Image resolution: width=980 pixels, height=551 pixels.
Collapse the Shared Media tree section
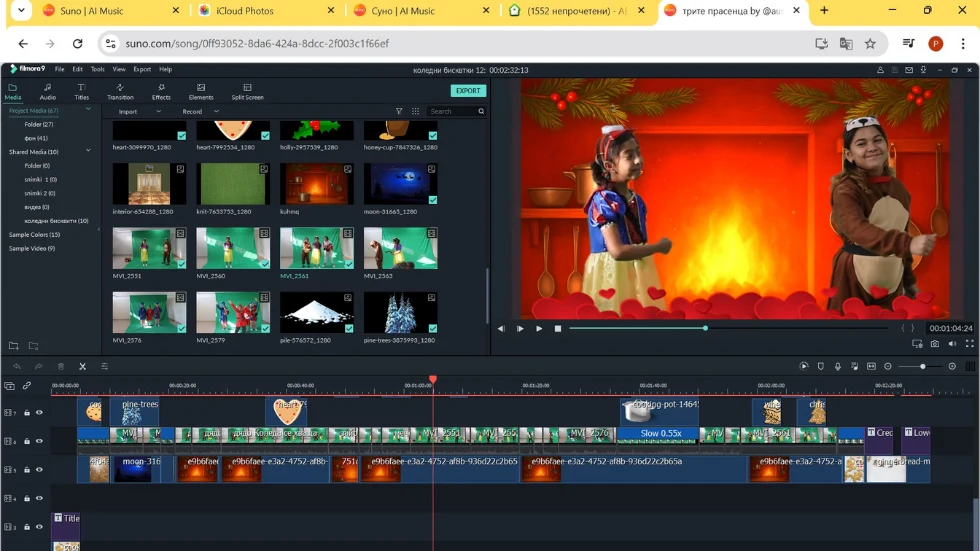(88, 151)
